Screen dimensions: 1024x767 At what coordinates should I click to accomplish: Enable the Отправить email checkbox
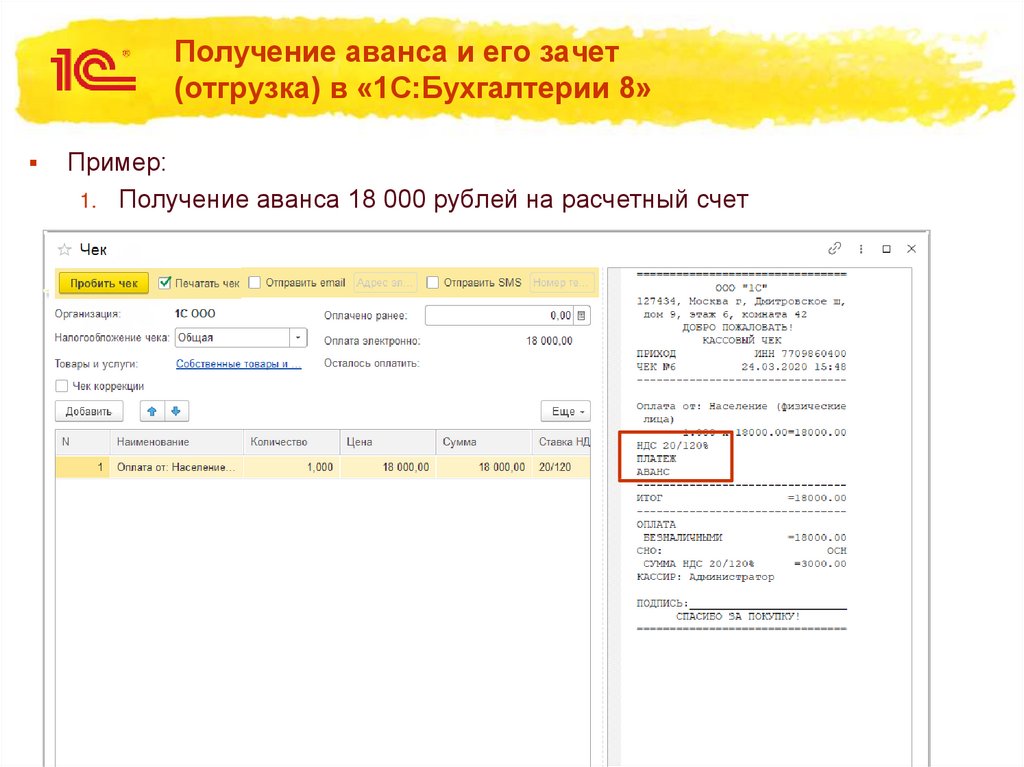click(x=255, y=282)
